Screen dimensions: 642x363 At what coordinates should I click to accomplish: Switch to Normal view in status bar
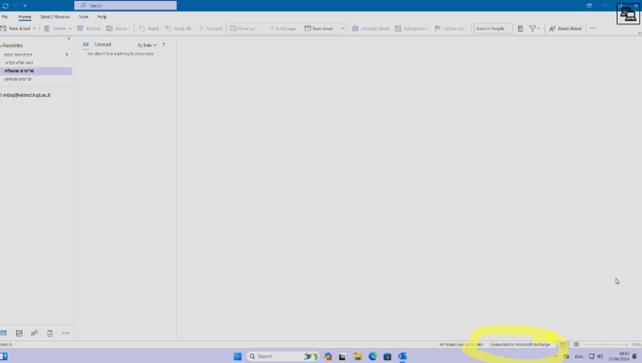point(563,345)
